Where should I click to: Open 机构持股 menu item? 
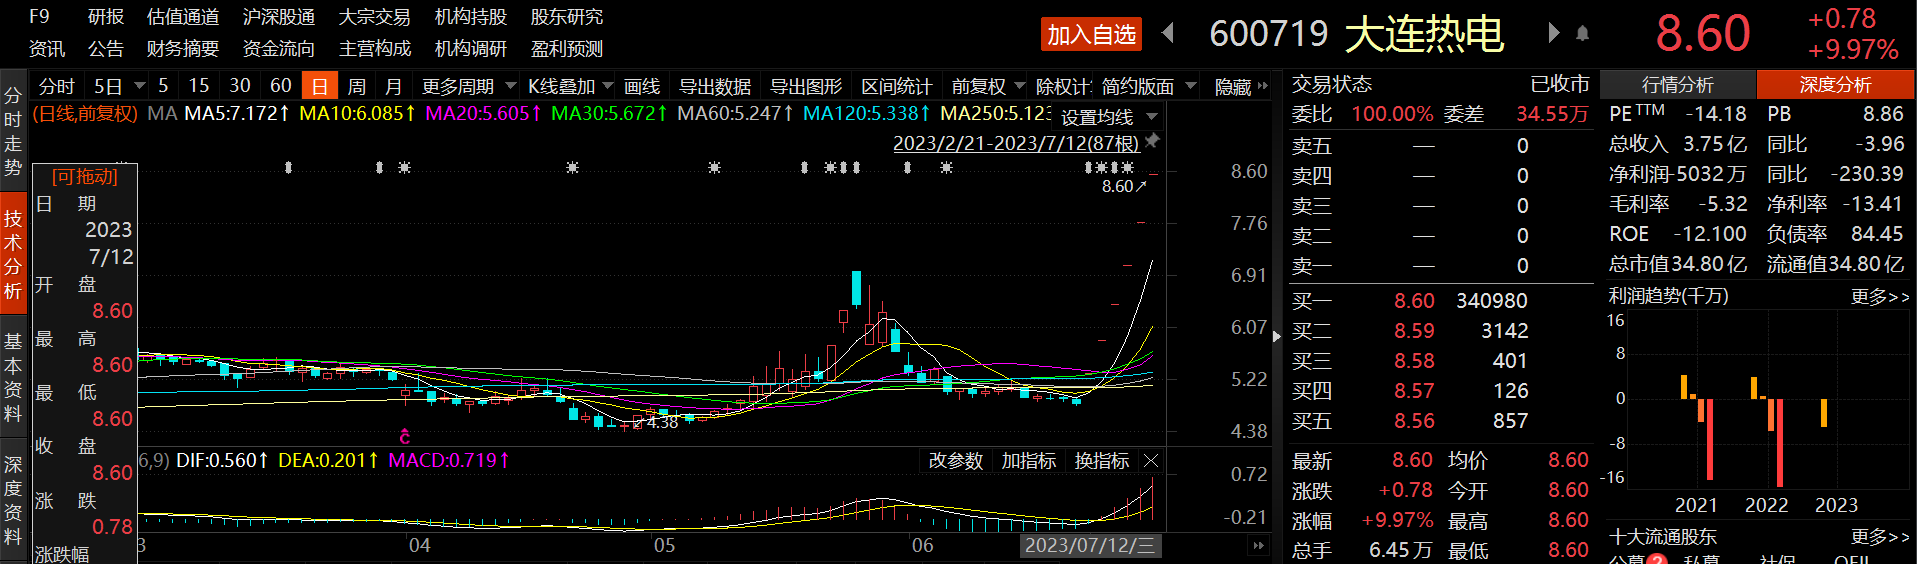point(471,17)
